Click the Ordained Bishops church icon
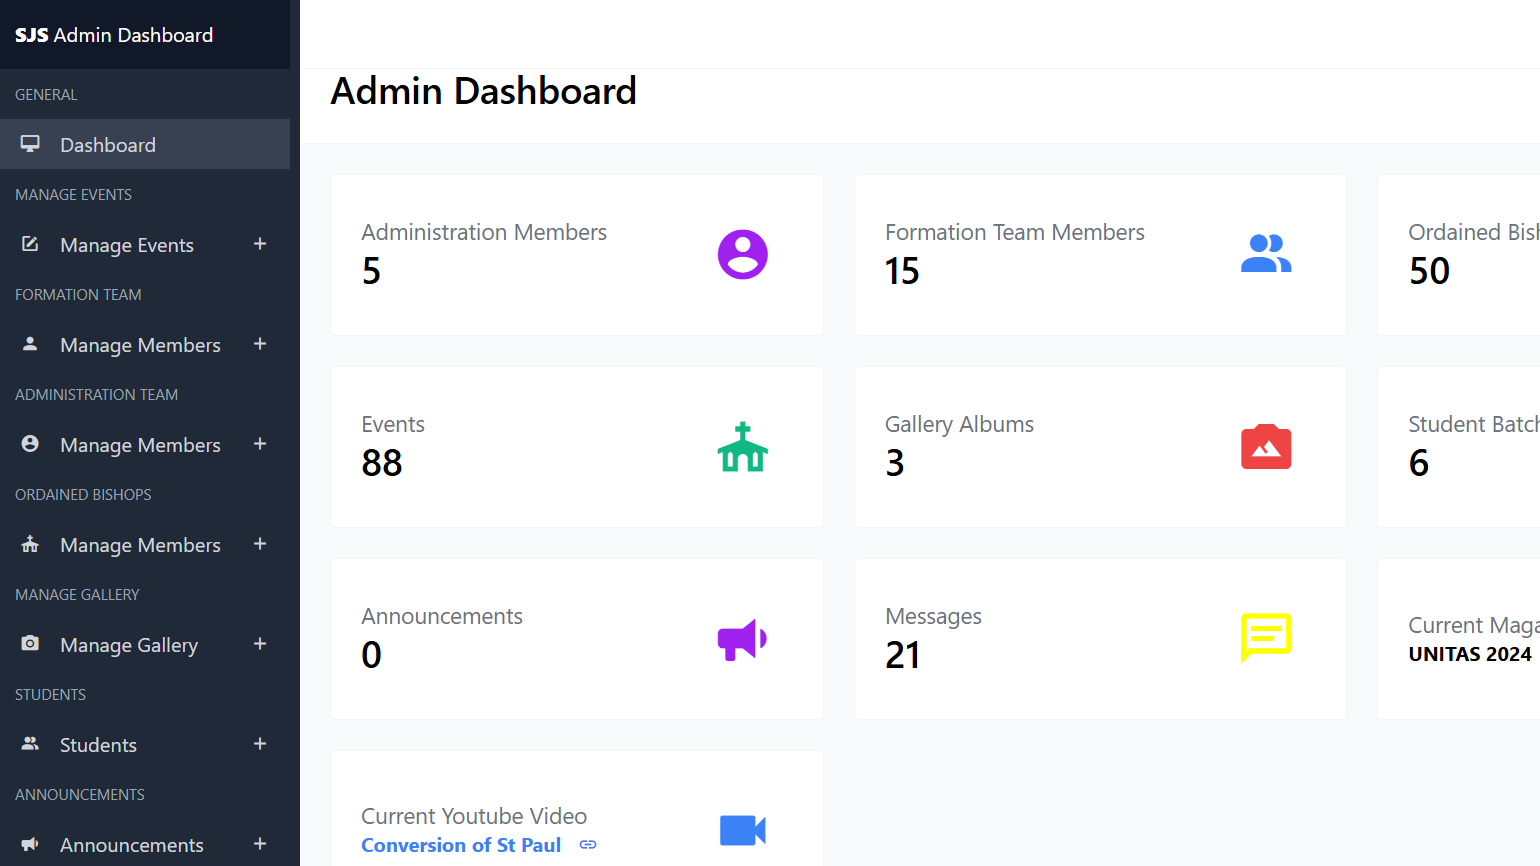Screen dimensions: 1540x866 coord(30,544)
